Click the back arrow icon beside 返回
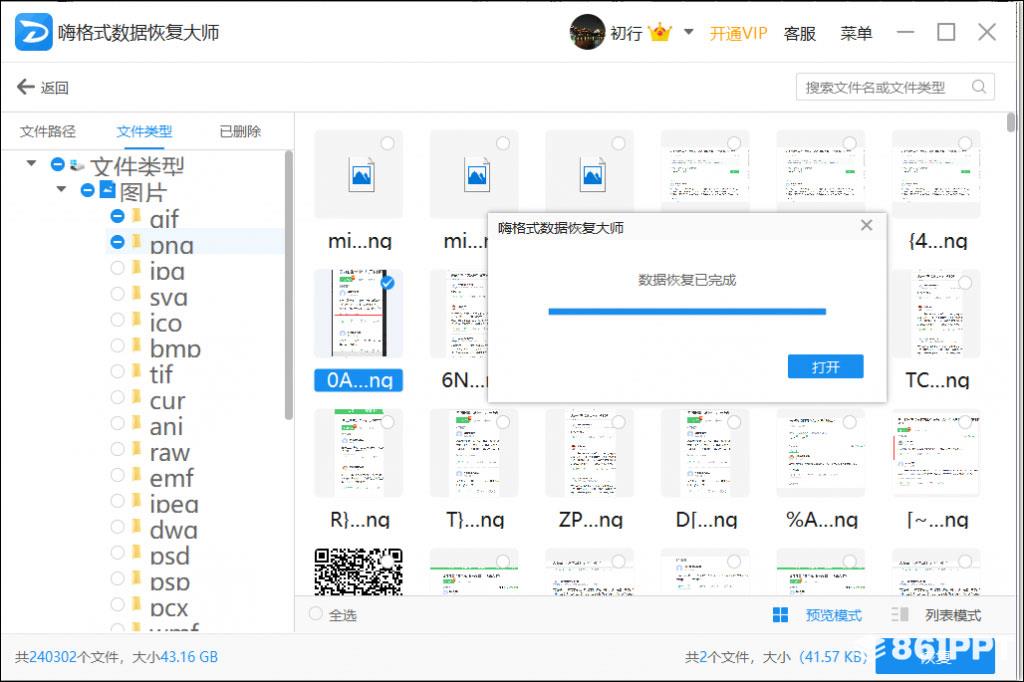Screen dimensions: 1024x682 pyautogui.click(x=25, y=87)
